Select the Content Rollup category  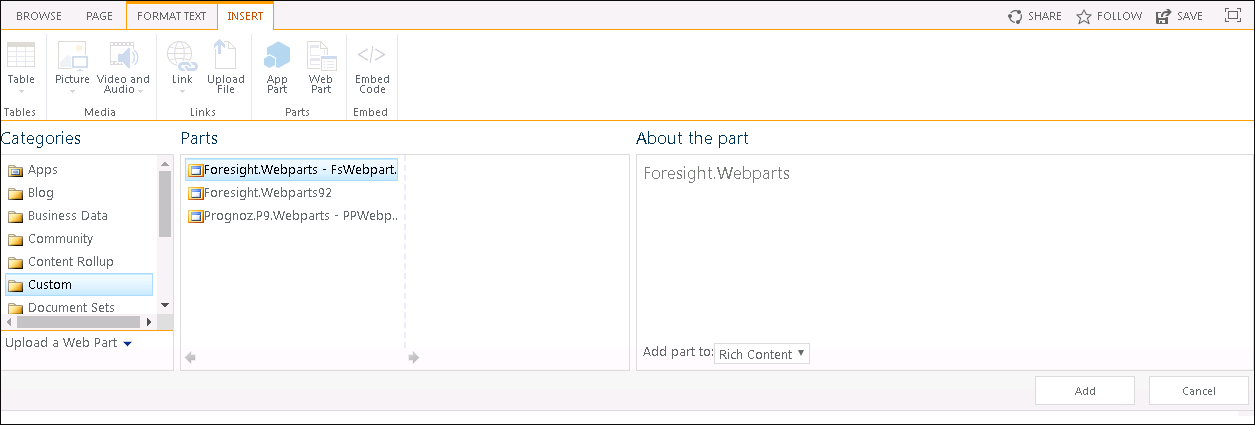coord(70,262)
